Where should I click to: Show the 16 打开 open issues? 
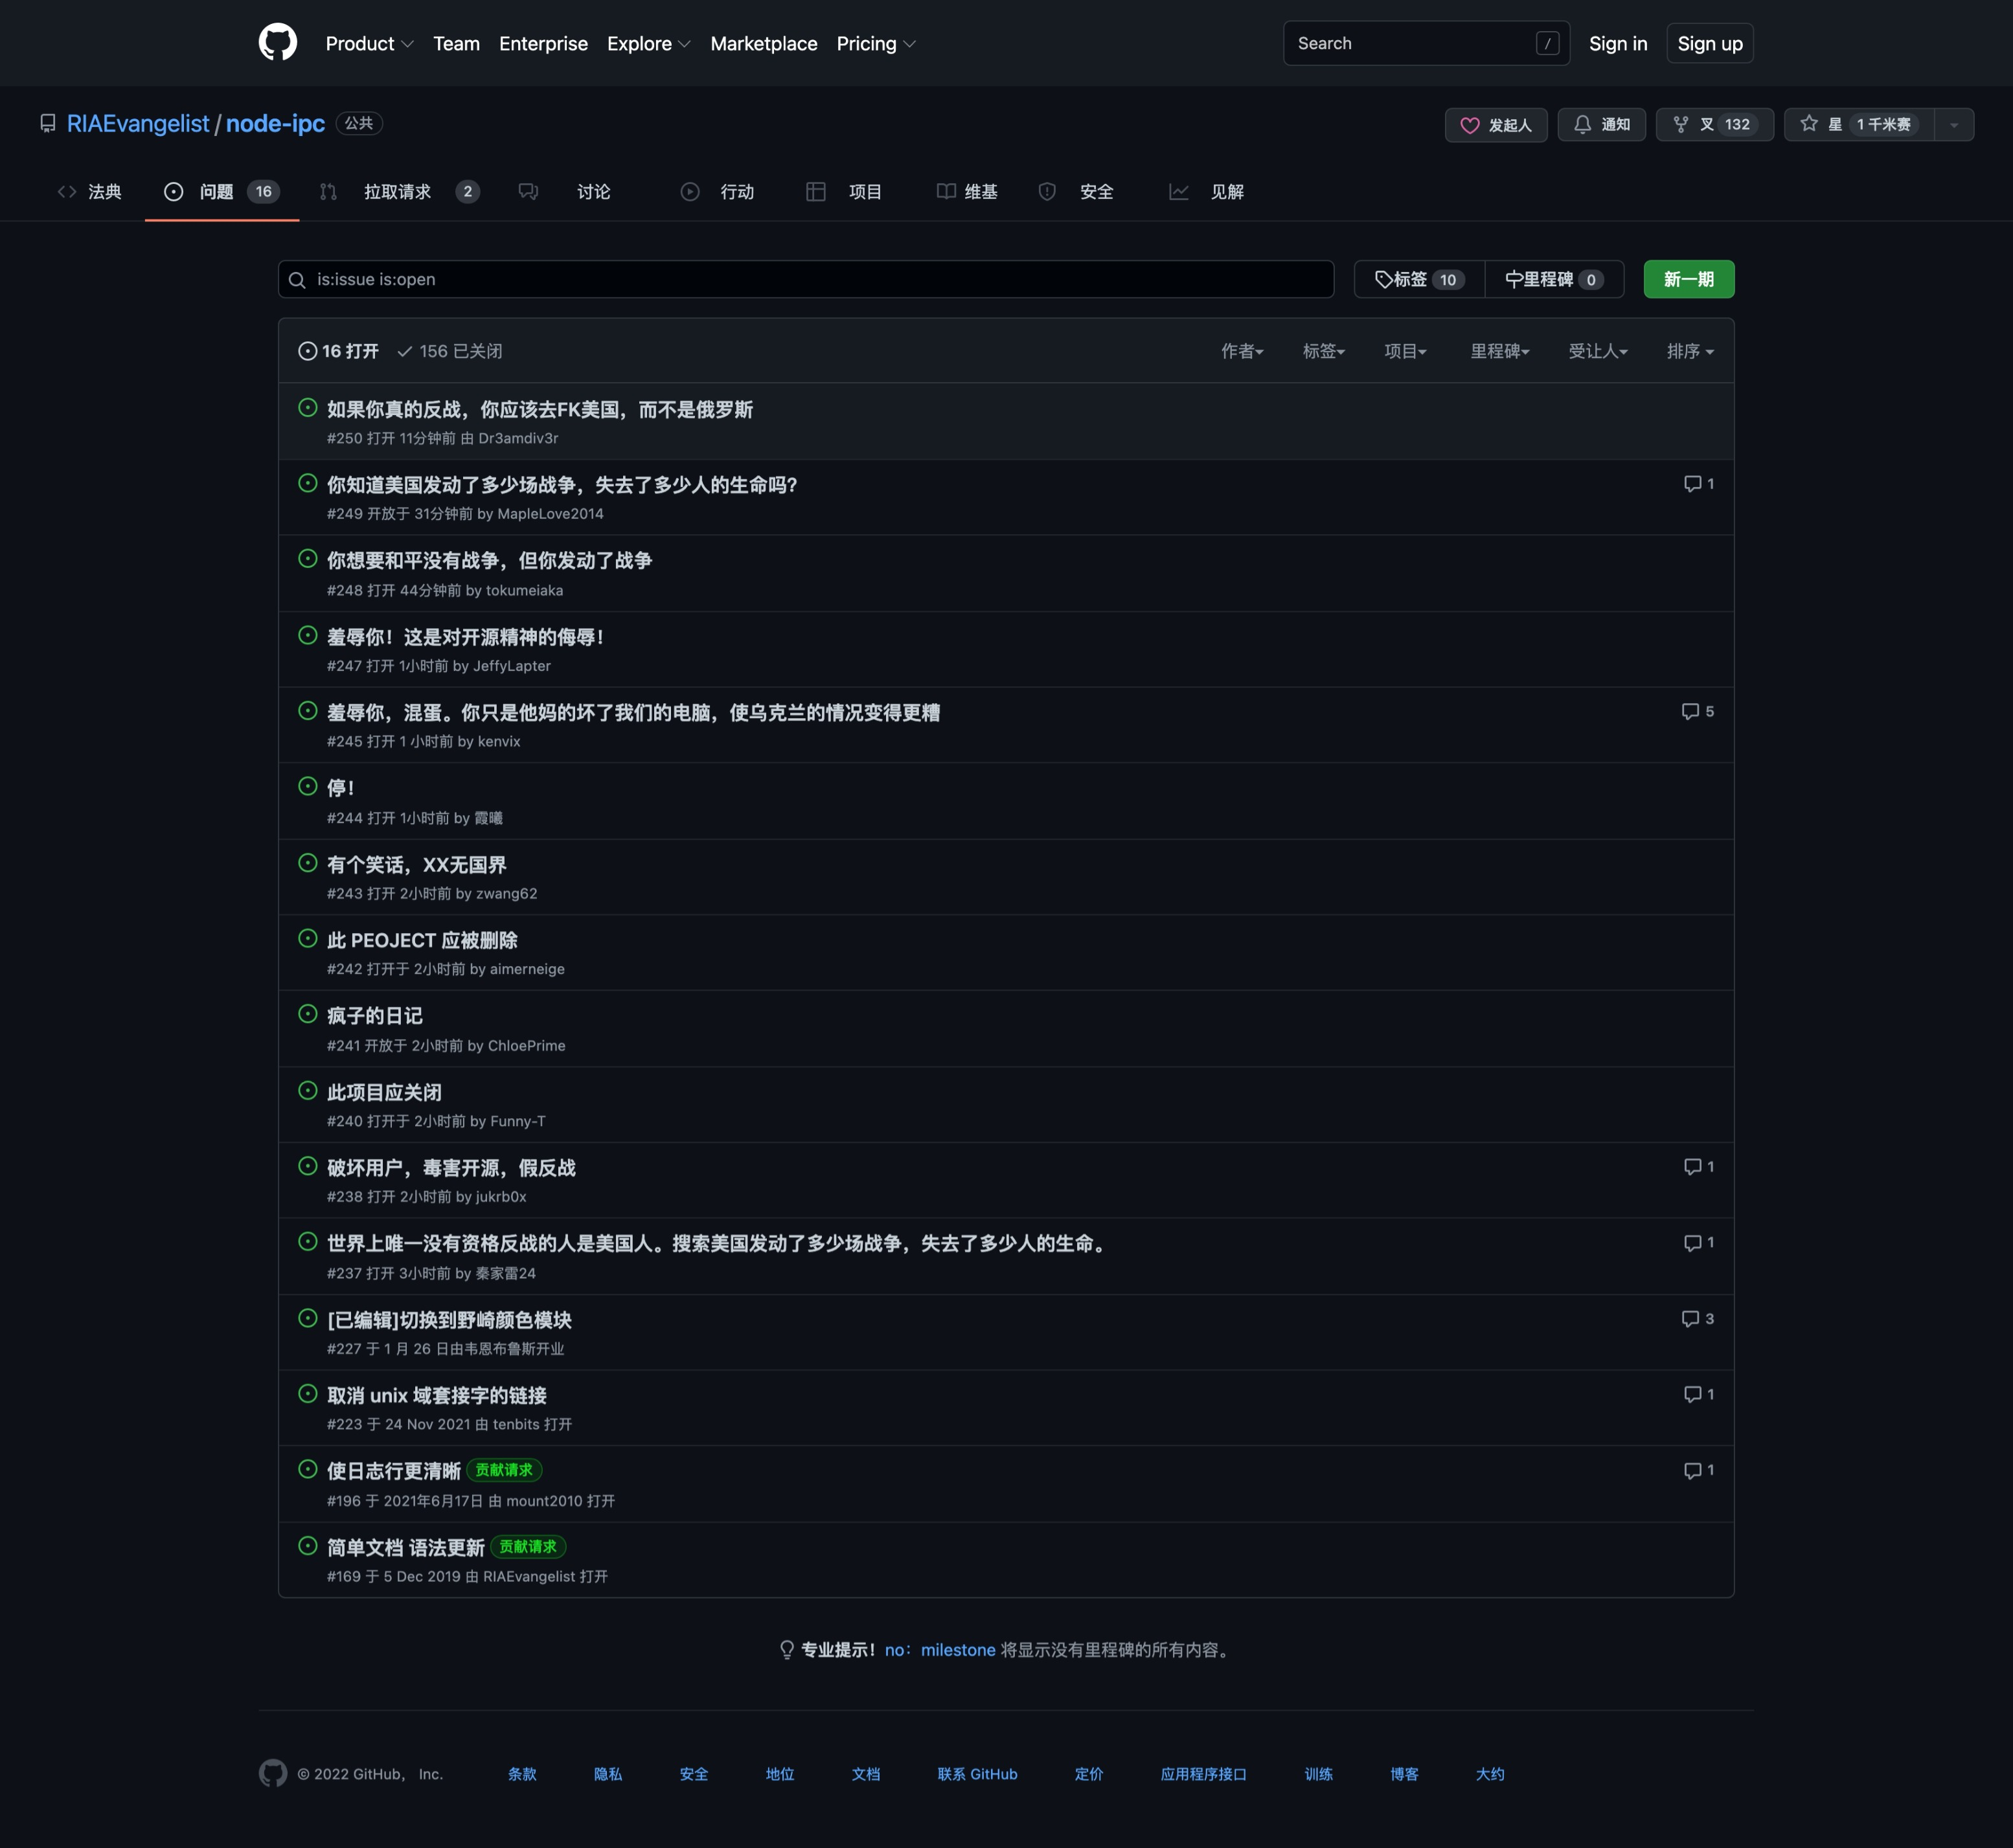point(338,351)
